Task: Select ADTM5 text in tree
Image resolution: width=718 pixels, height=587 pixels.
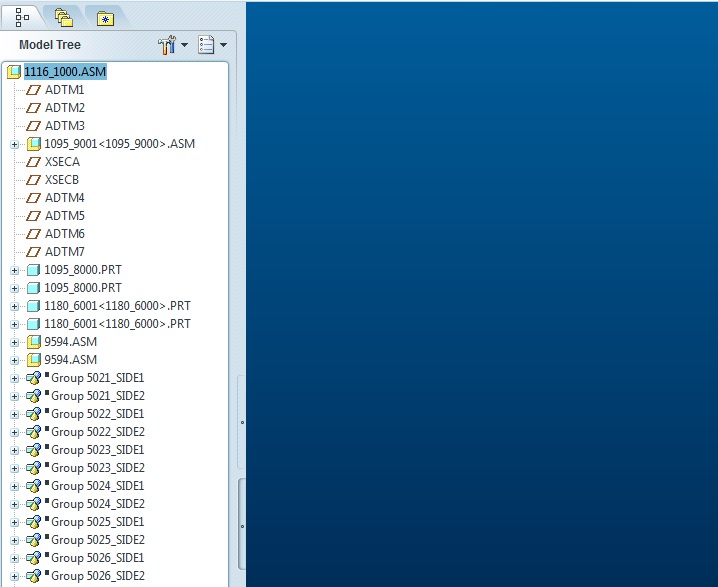Action: click(x=65, y=216)
